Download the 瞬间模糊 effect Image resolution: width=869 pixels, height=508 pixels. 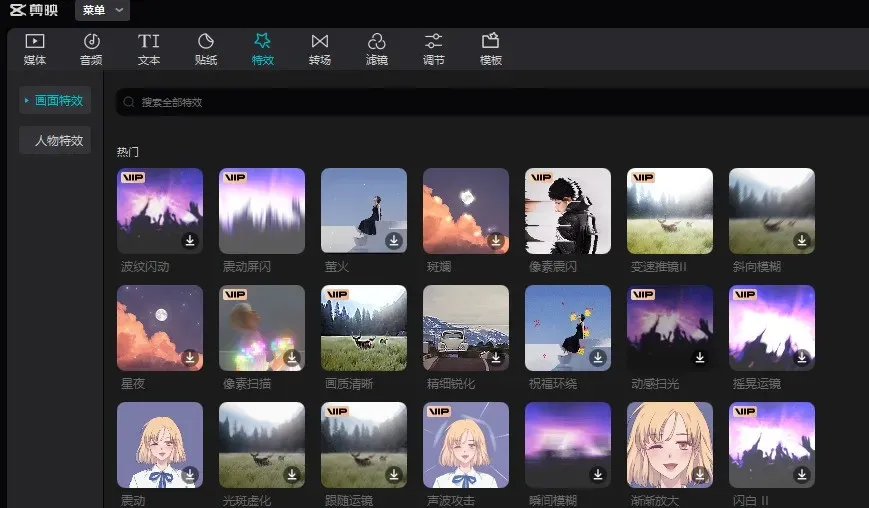[x=598, y=475]
